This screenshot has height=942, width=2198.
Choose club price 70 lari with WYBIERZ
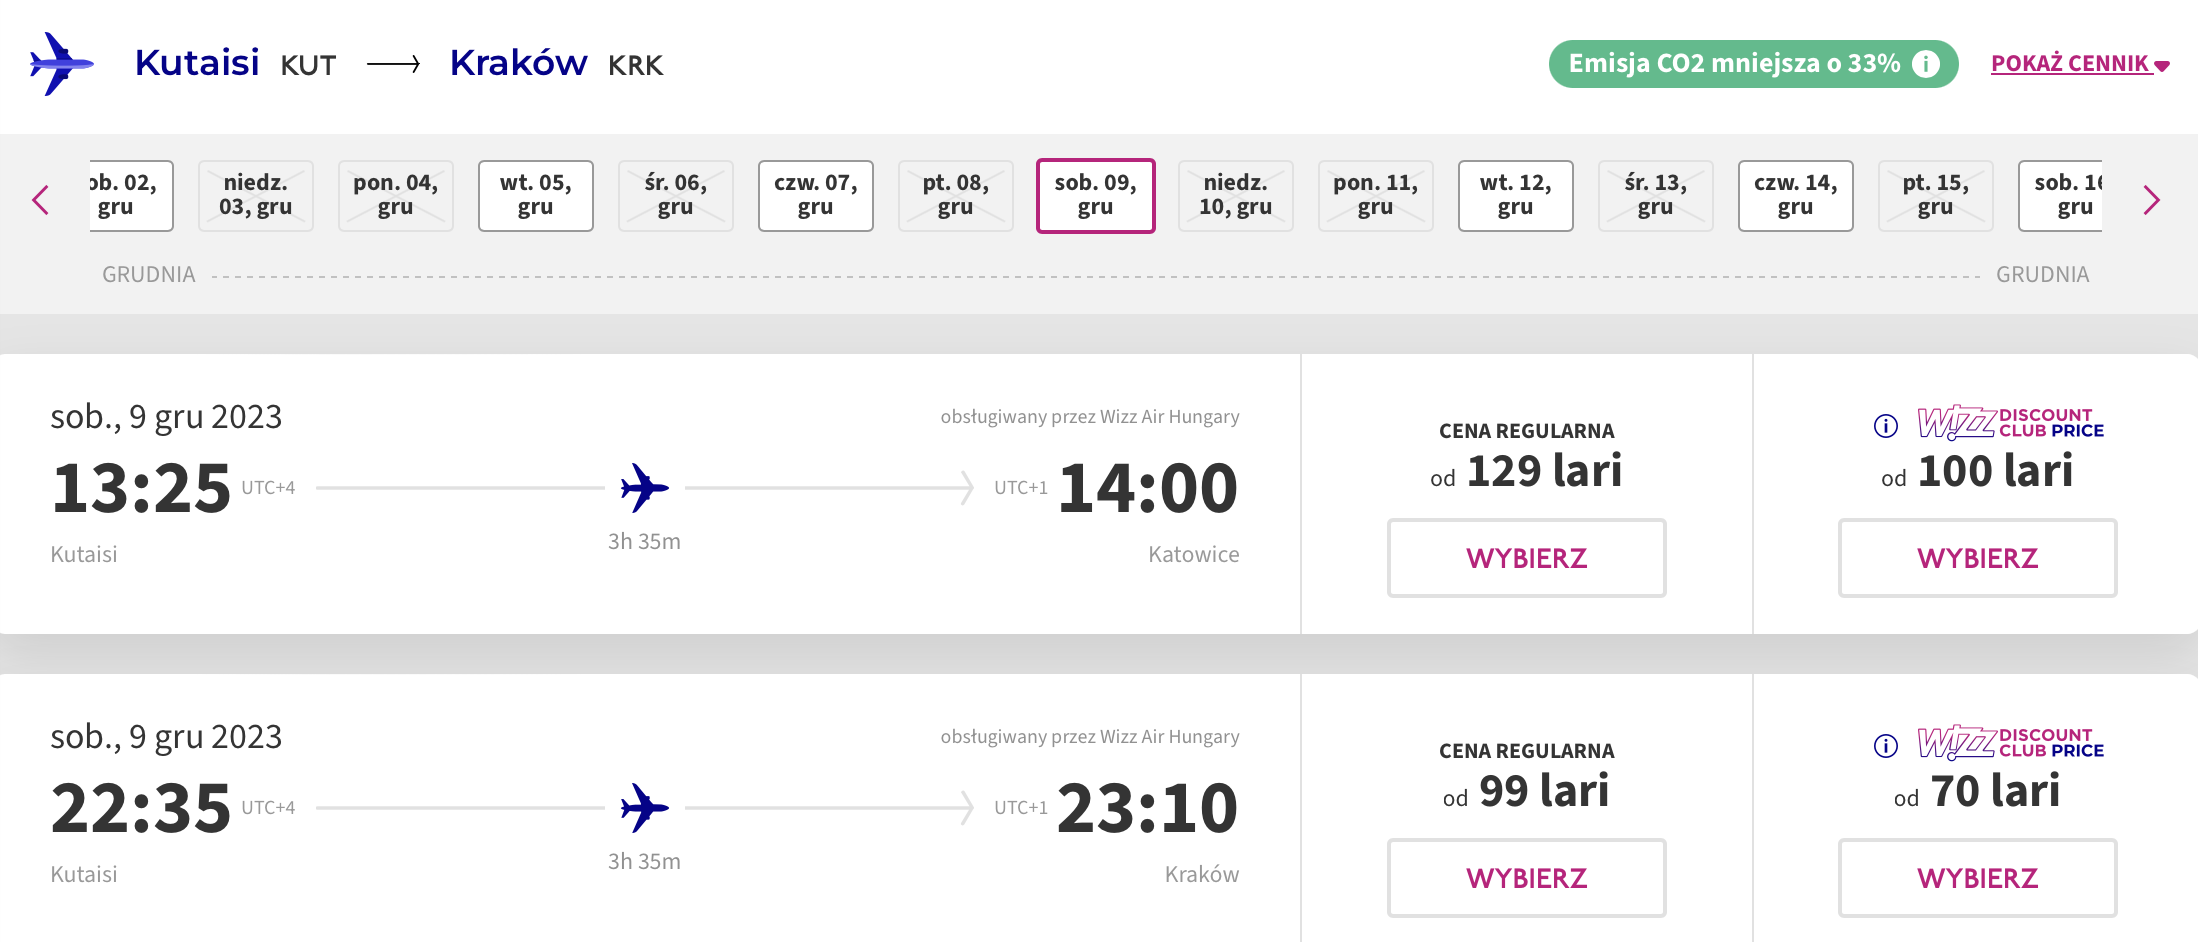click(1978, 878)
